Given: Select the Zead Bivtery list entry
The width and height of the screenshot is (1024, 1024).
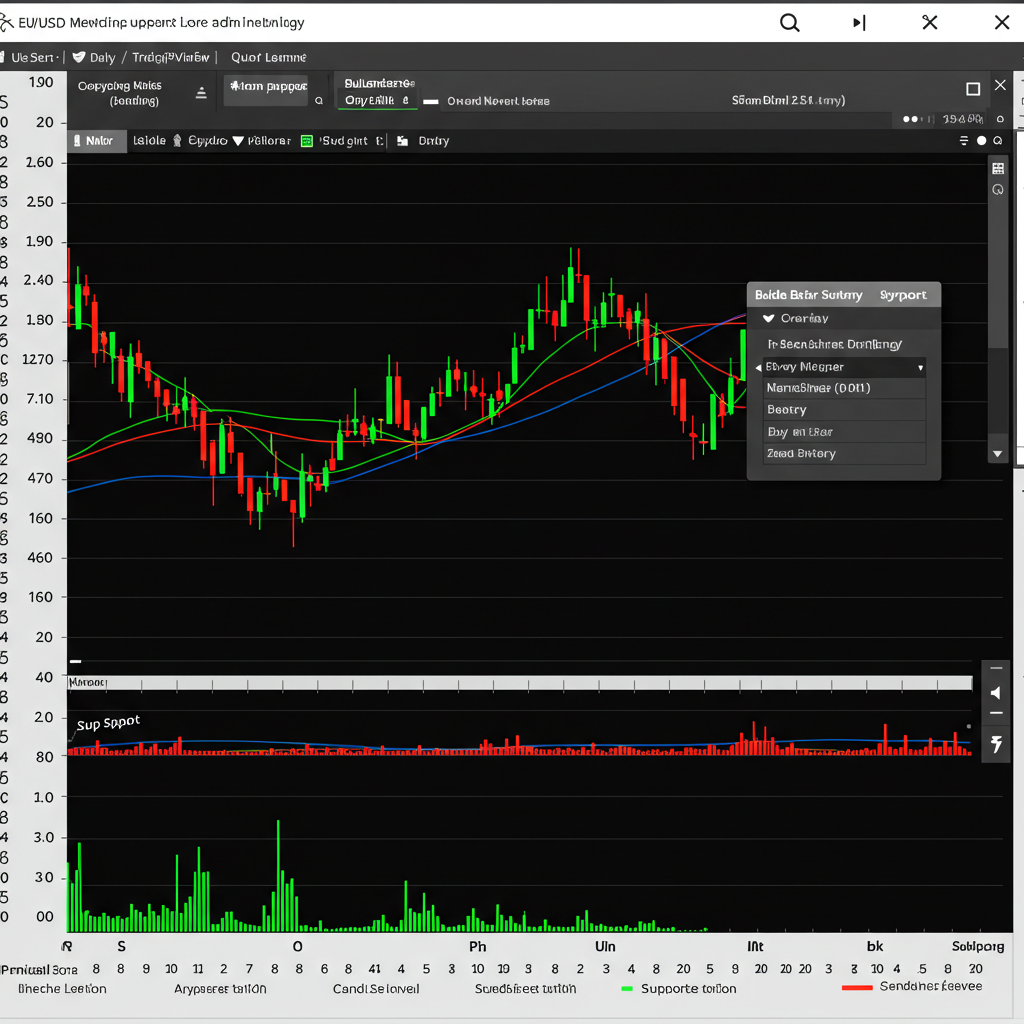Looking at the screenshot, I should click(x=844, y=453).
